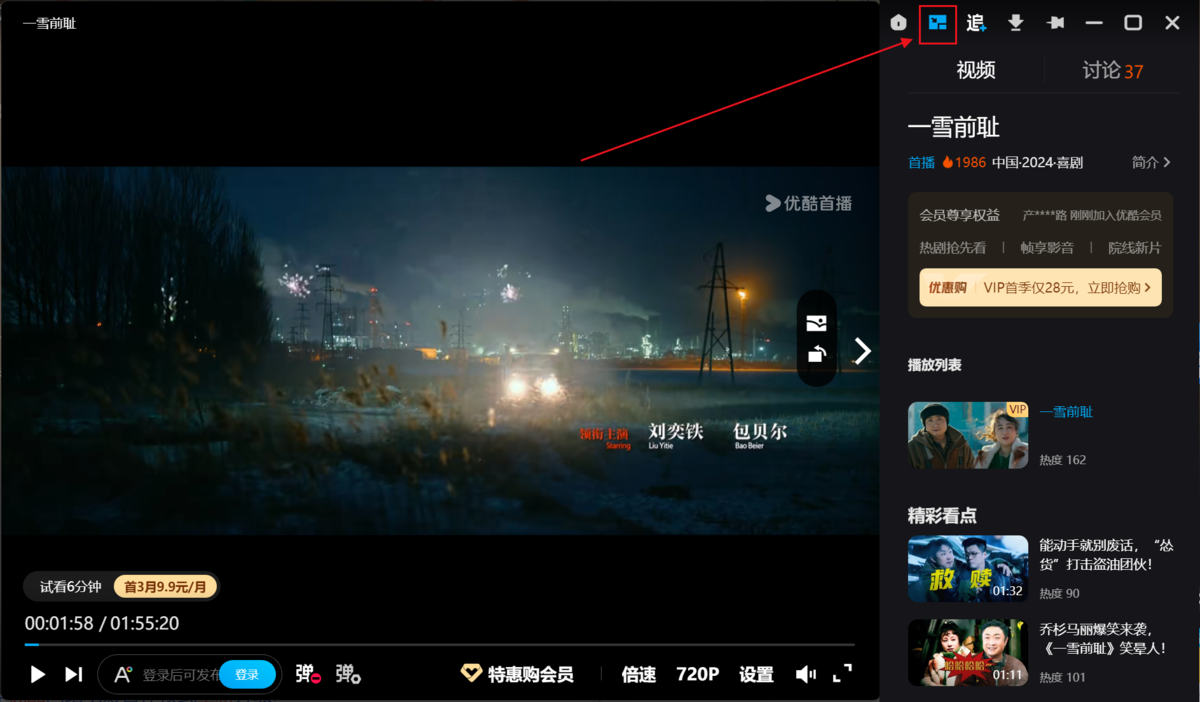Play the video
The image size is (1200, 702).
coord(38,674)
